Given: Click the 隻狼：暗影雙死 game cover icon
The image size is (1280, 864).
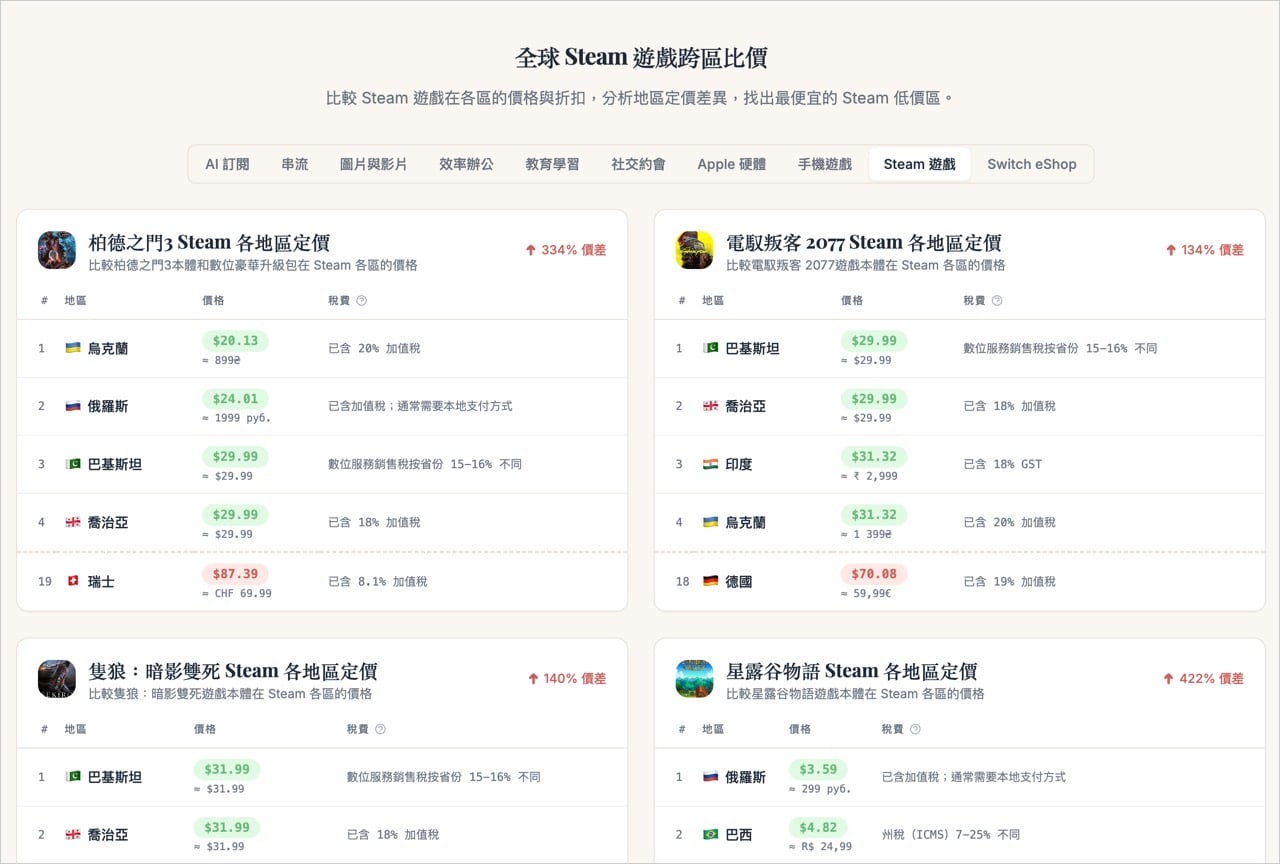Looking at the screenshot, I should tap(57, 678).
